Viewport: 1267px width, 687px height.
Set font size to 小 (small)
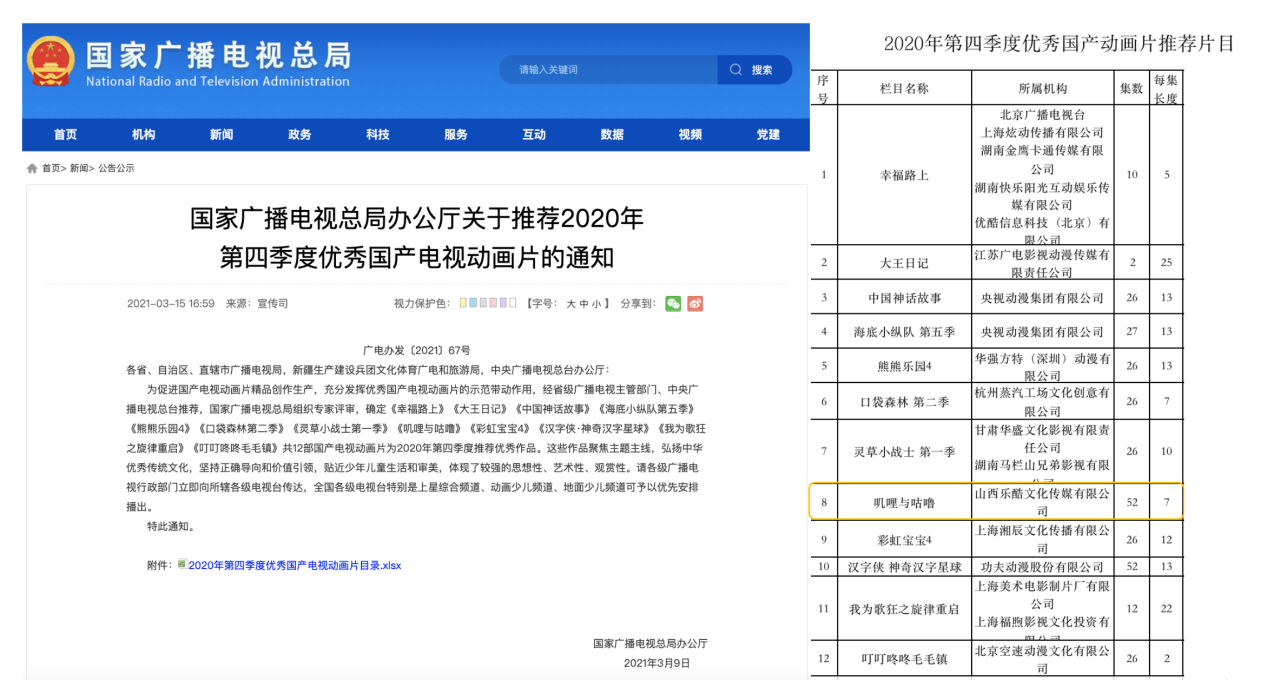tap(597, 304)
